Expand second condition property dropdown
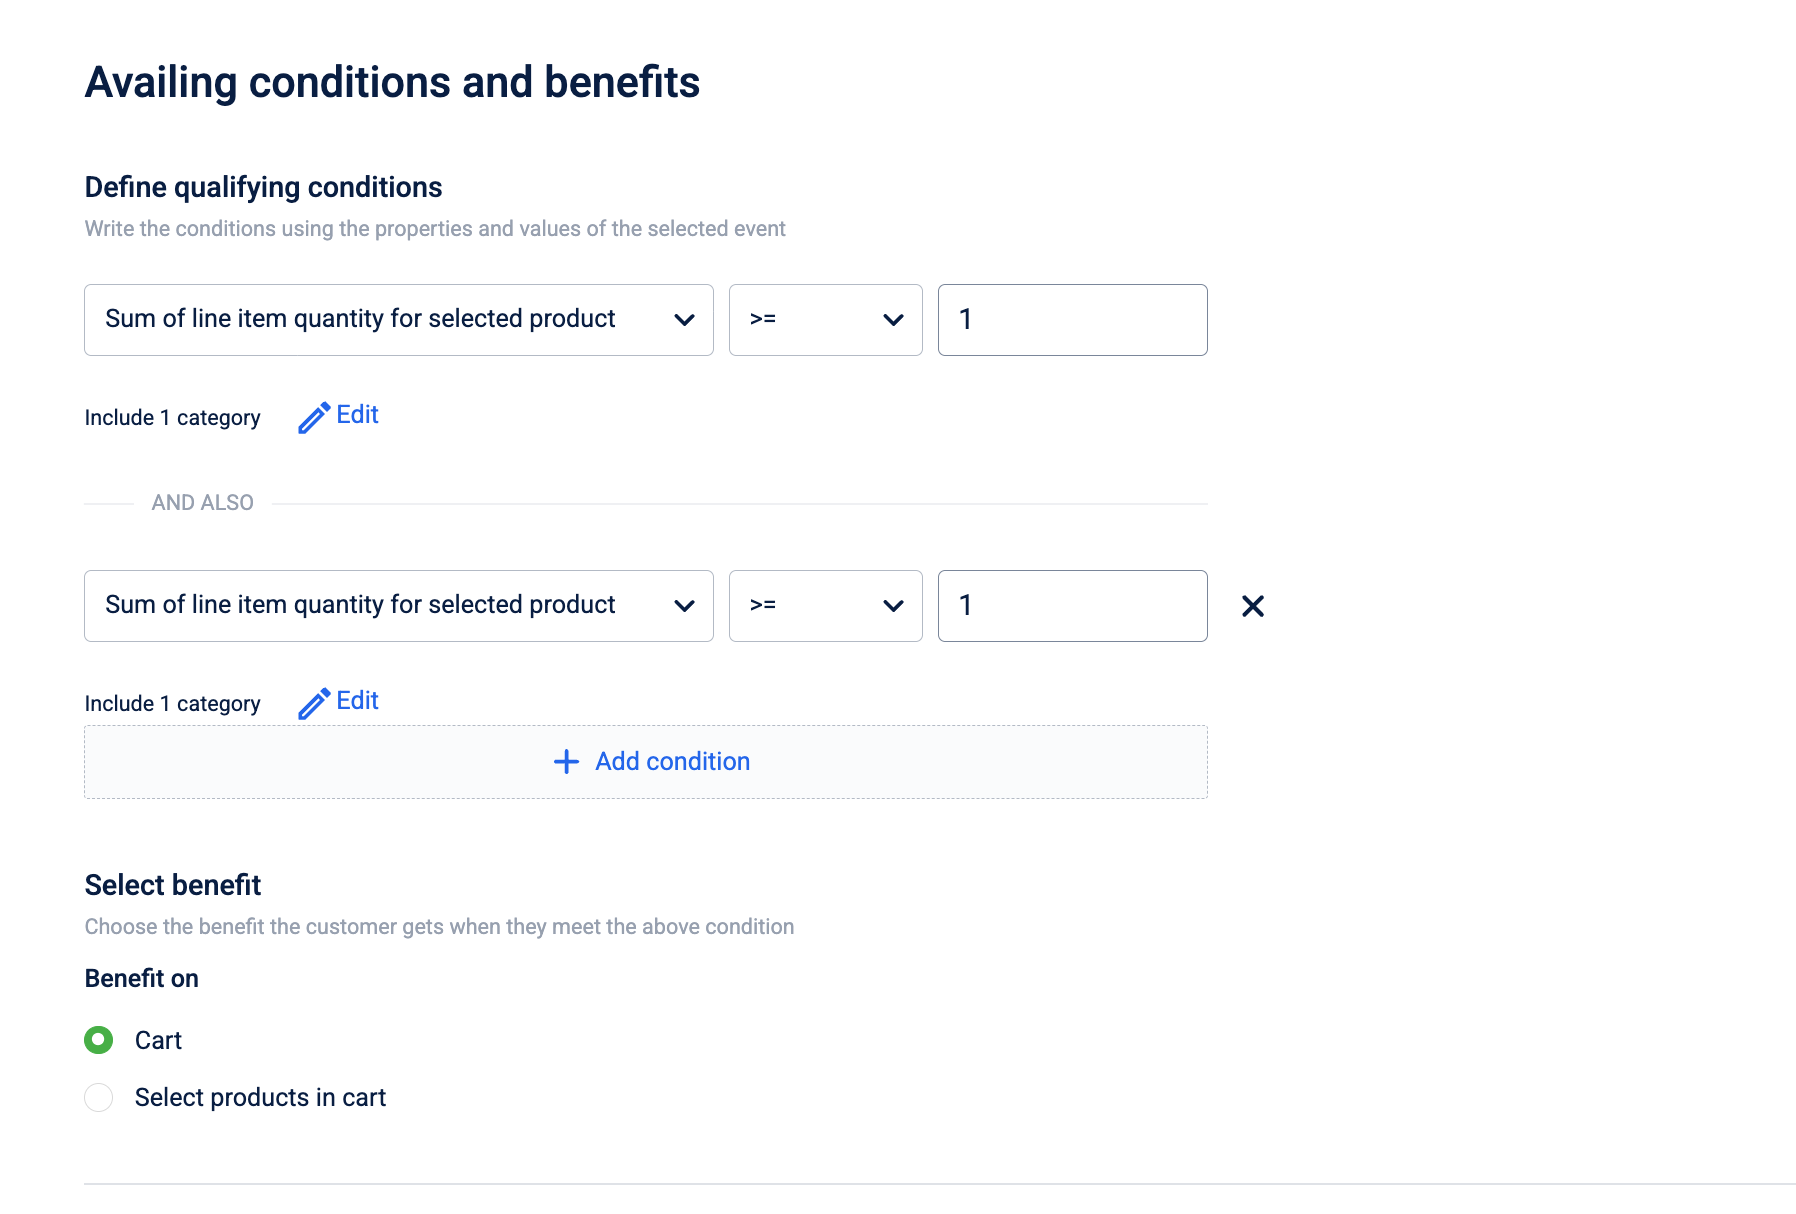The height and width of the screenshot is (1214, 1796). click(x=398, y=606)
